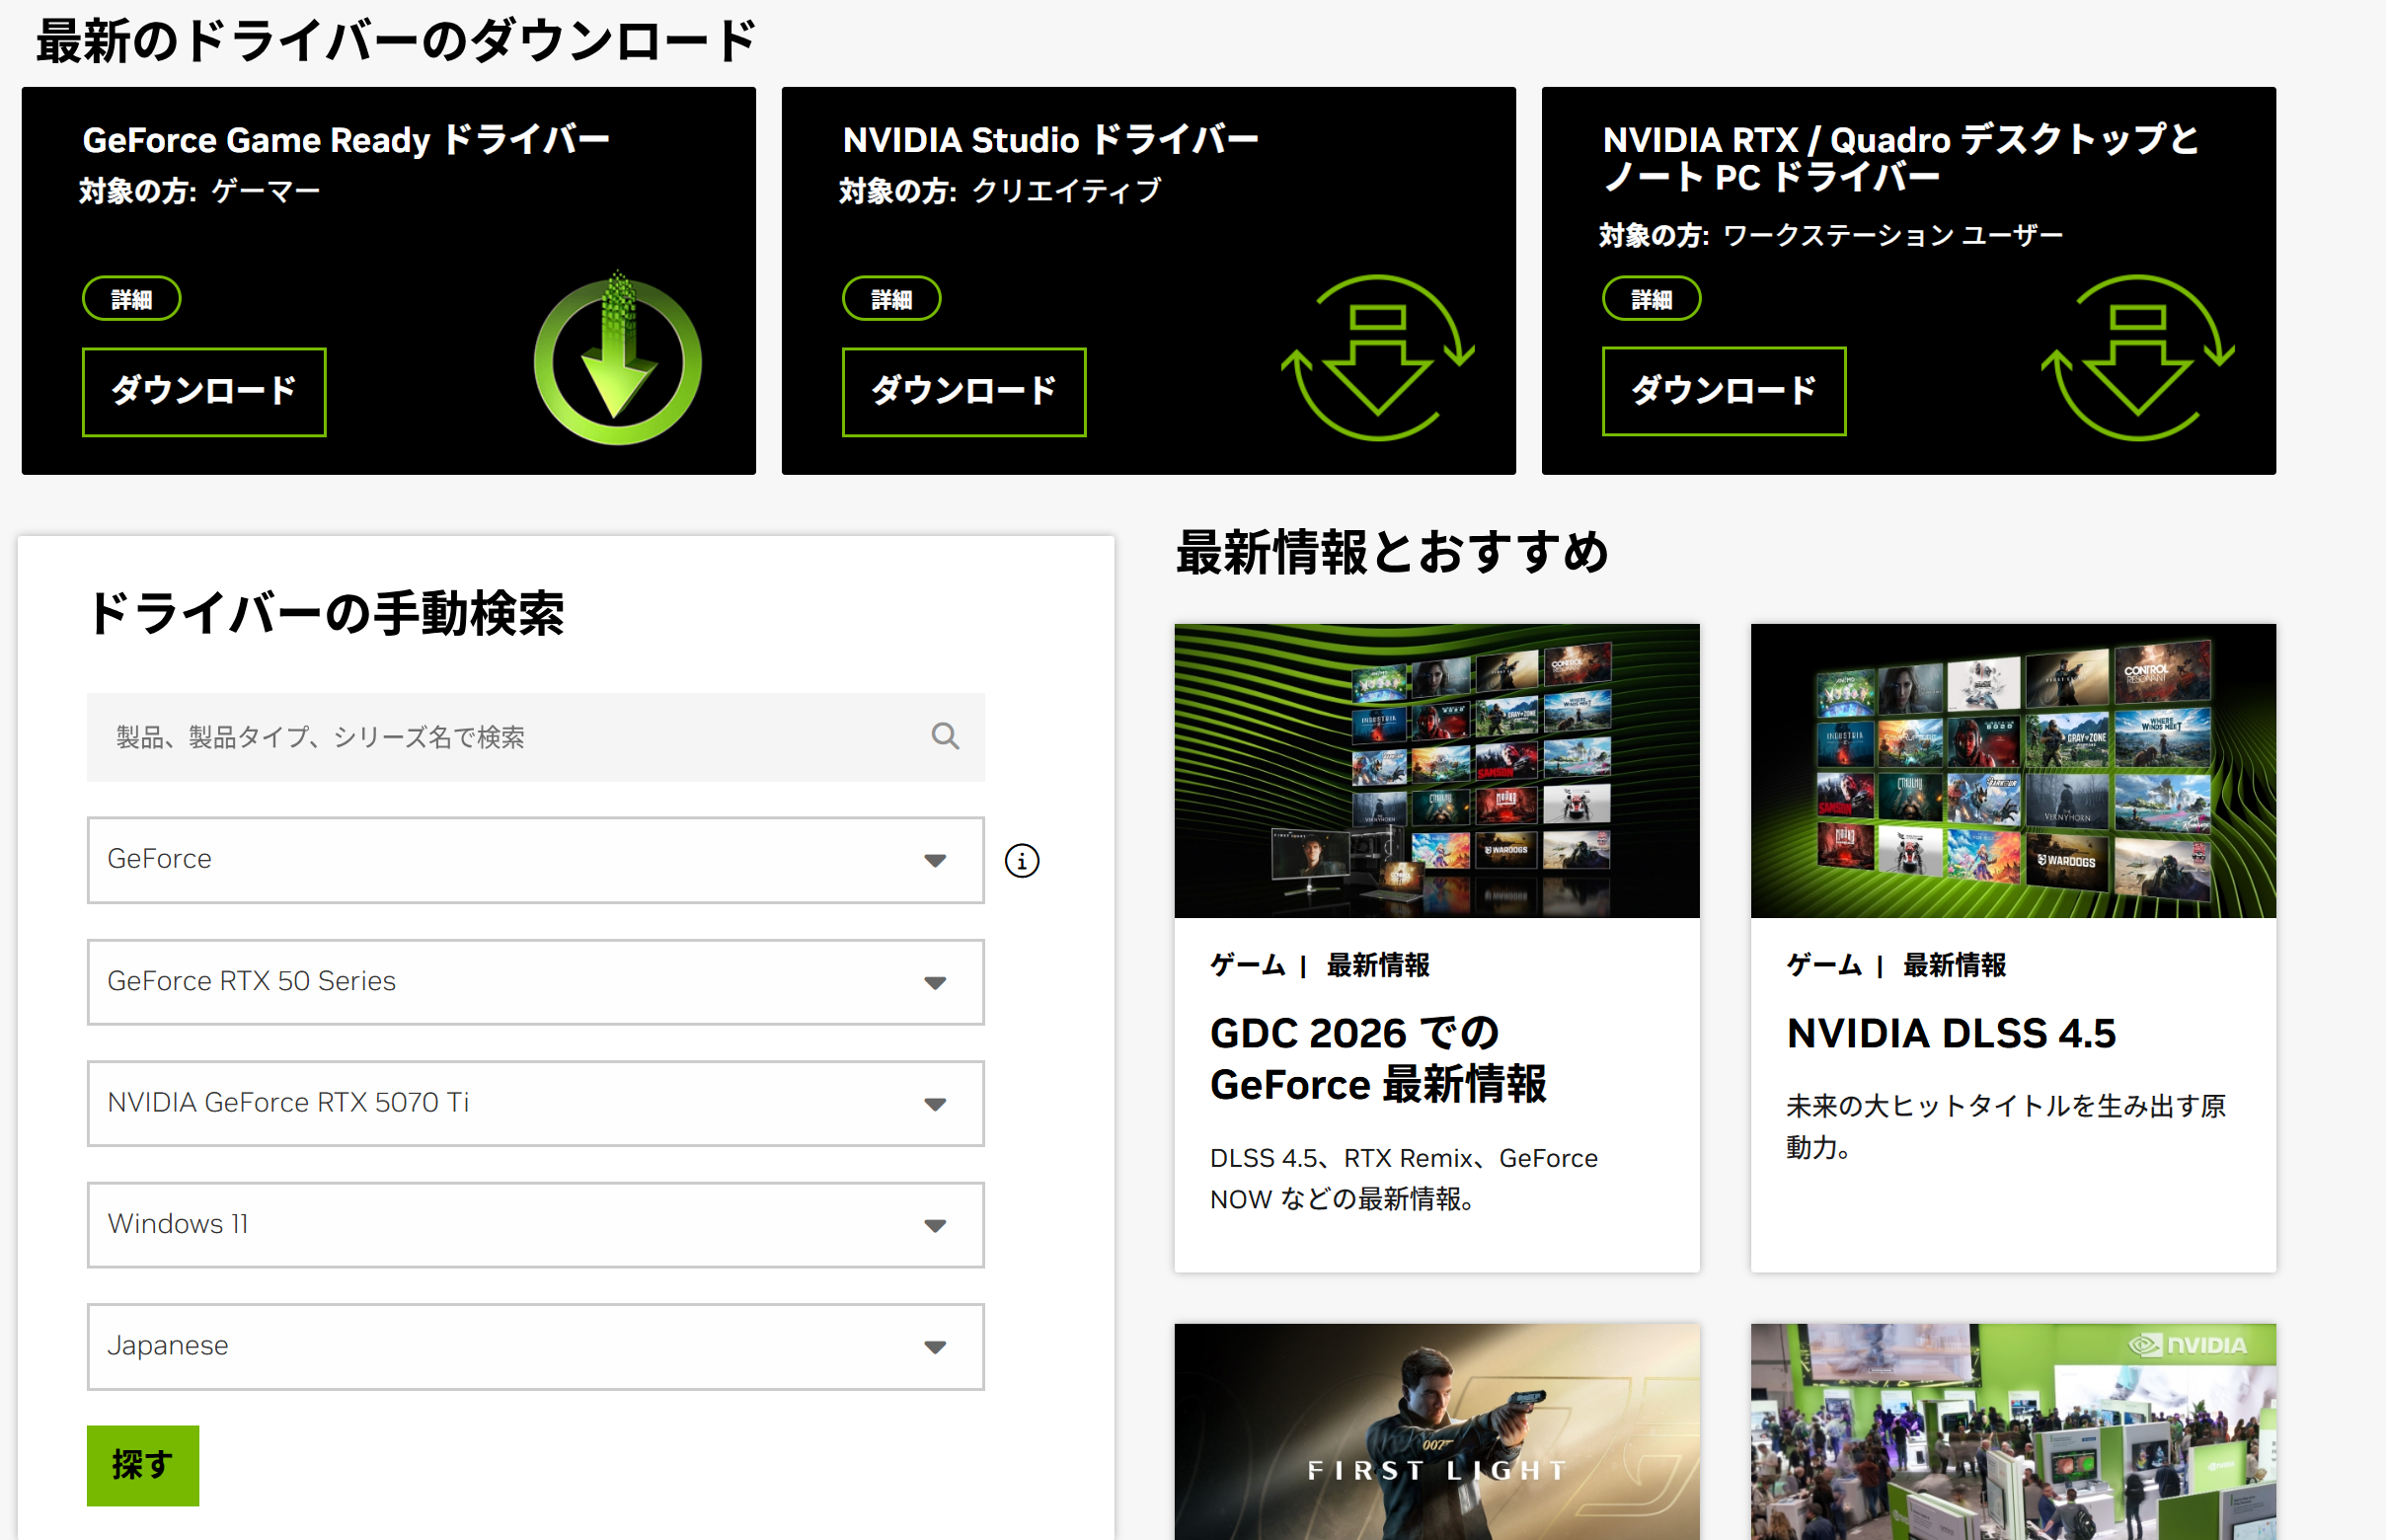Expand the GeForce RTX 50 Series dropdown
Screen dimensions: 2386x1540
click(535, 982)
